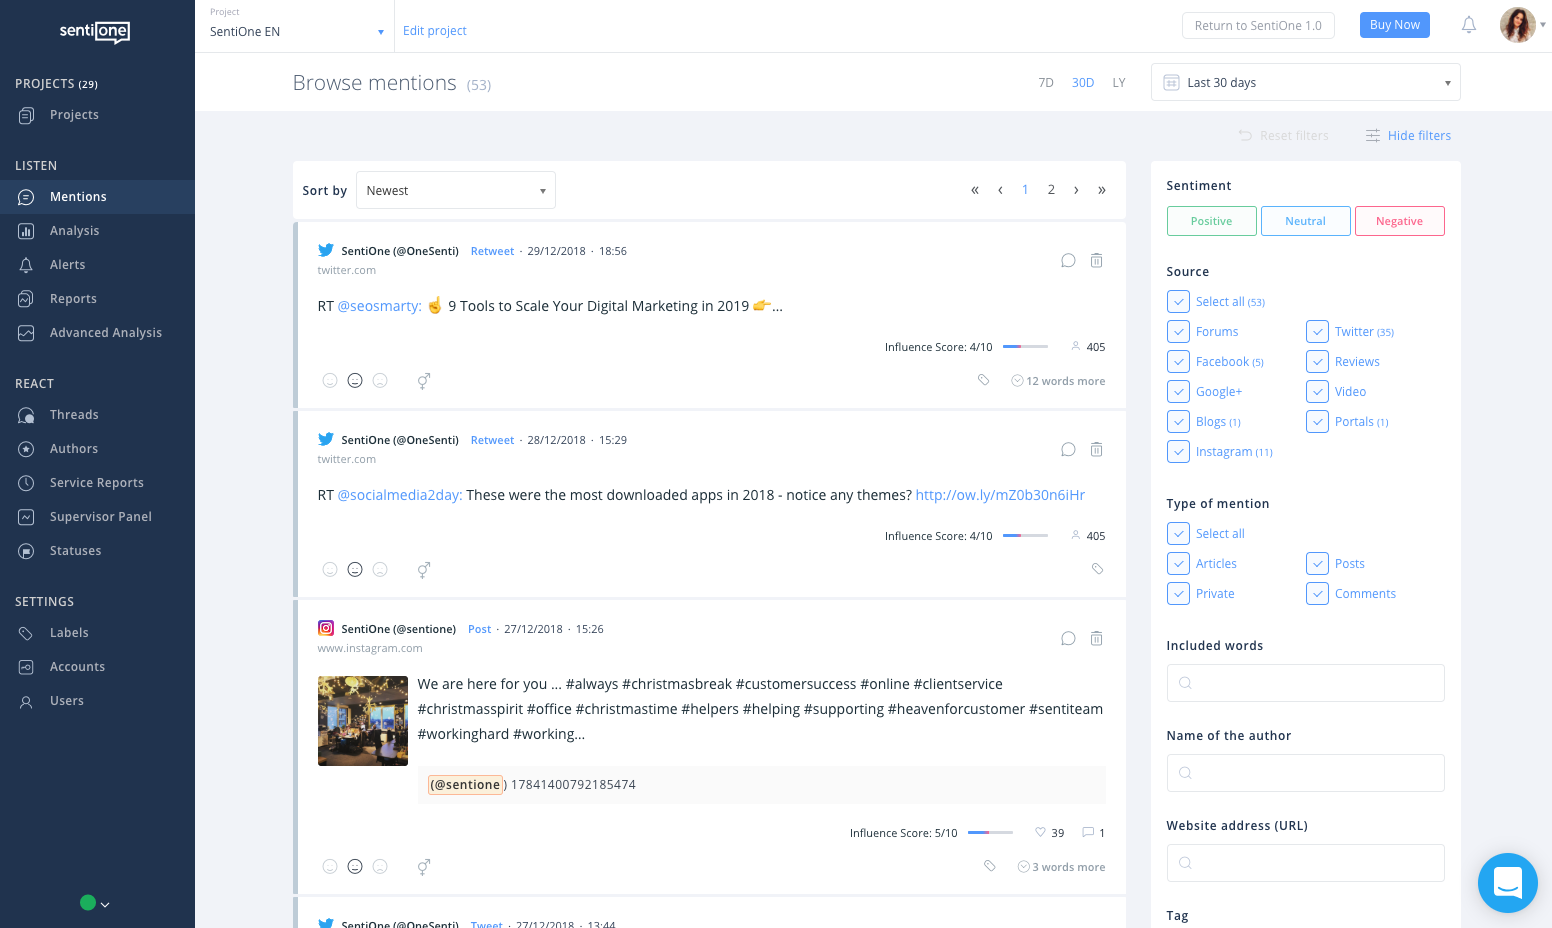Toggle the Instagram source checkbox
Screen dimensions: 1552x928
point(1178,452)
